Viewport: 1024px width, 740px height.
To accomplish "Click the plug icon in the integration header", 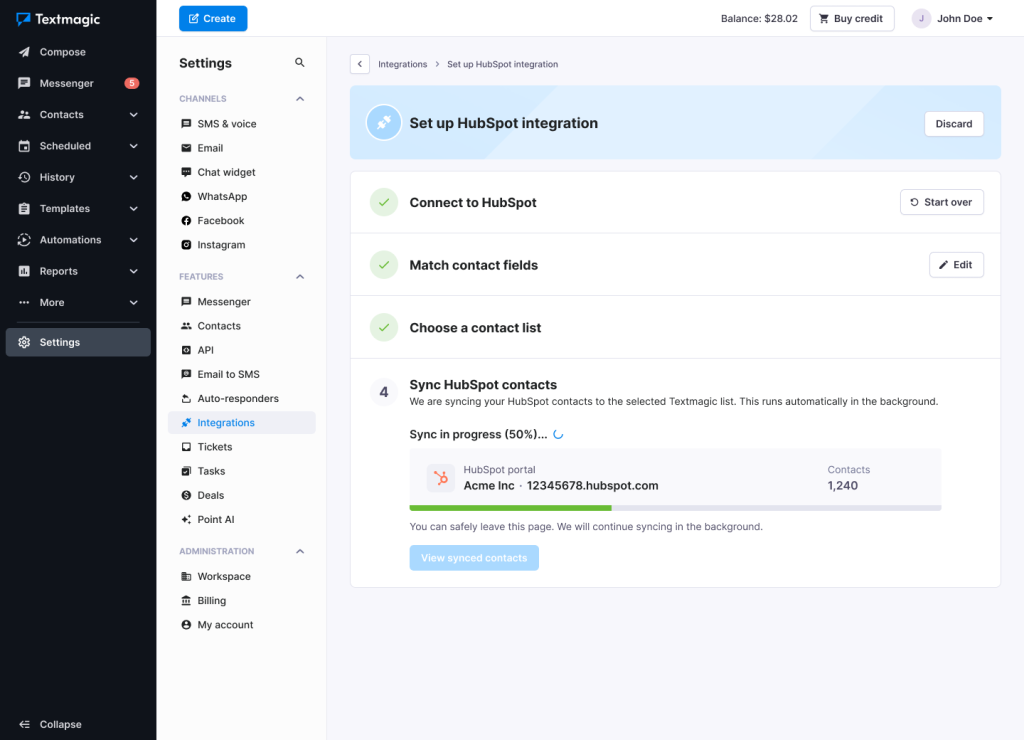I will 383,122.
